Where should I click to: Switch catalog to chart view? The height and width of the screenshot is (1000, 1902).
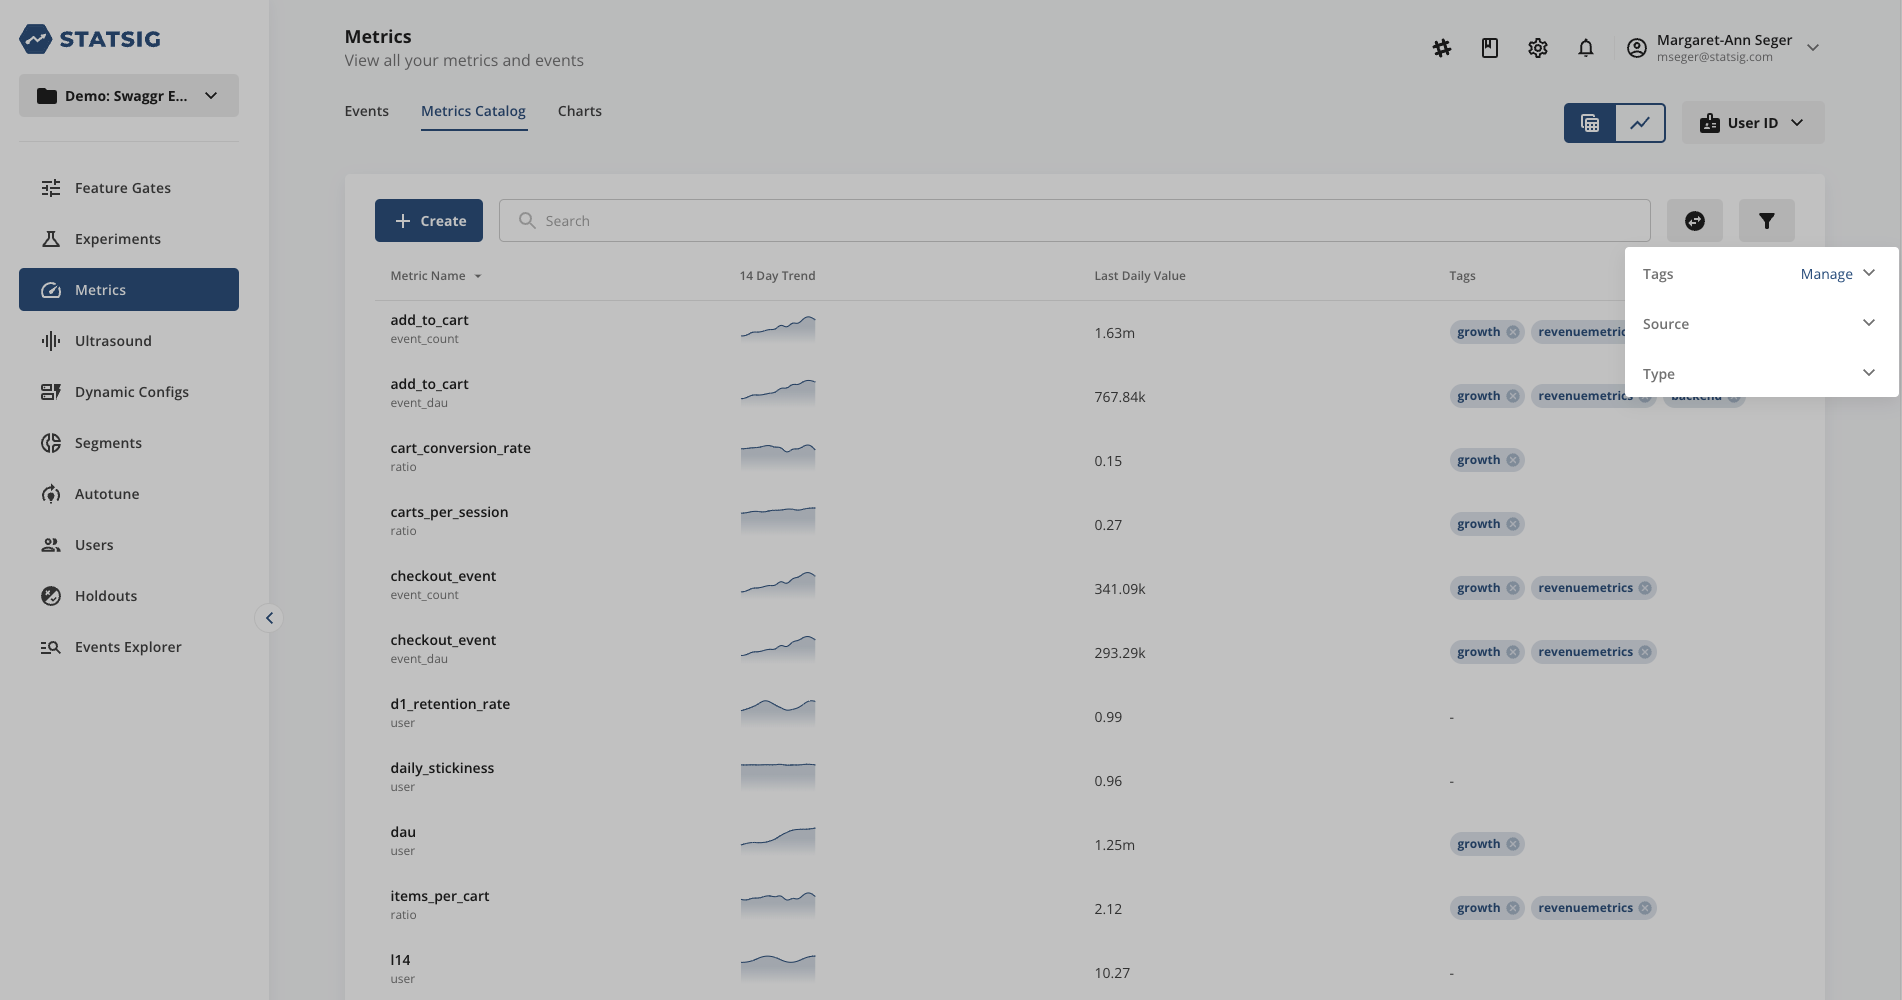coord(1641,122)
